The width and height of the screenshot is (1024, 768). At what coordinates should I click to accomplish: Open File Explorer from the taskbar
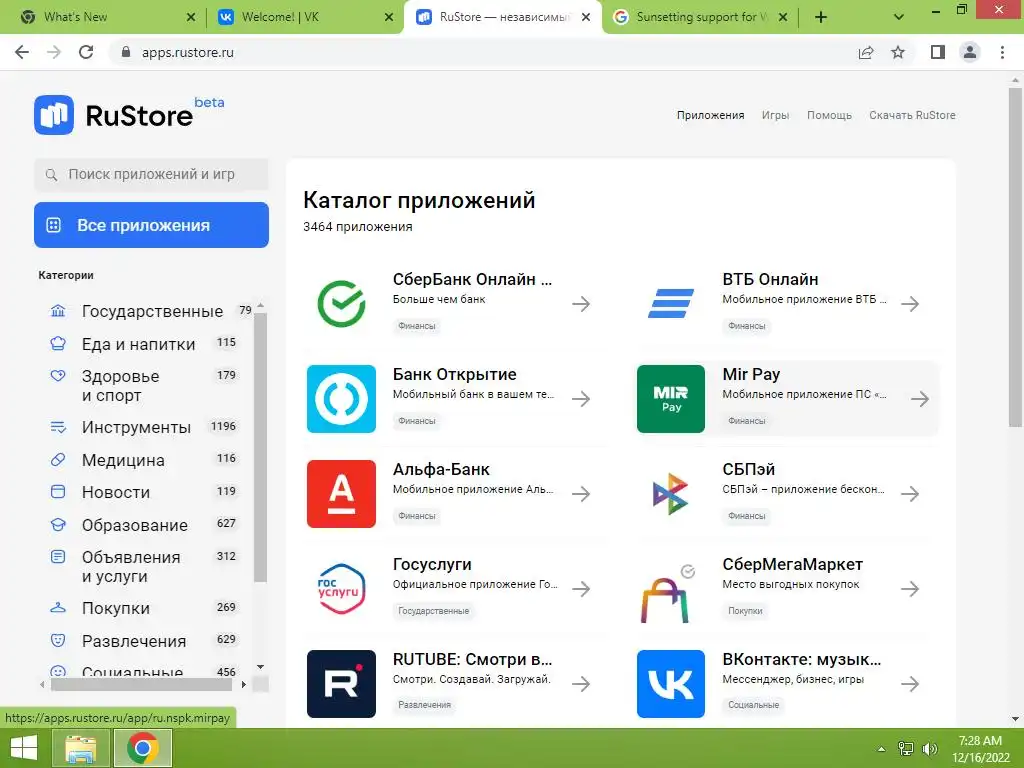point(80,748)
